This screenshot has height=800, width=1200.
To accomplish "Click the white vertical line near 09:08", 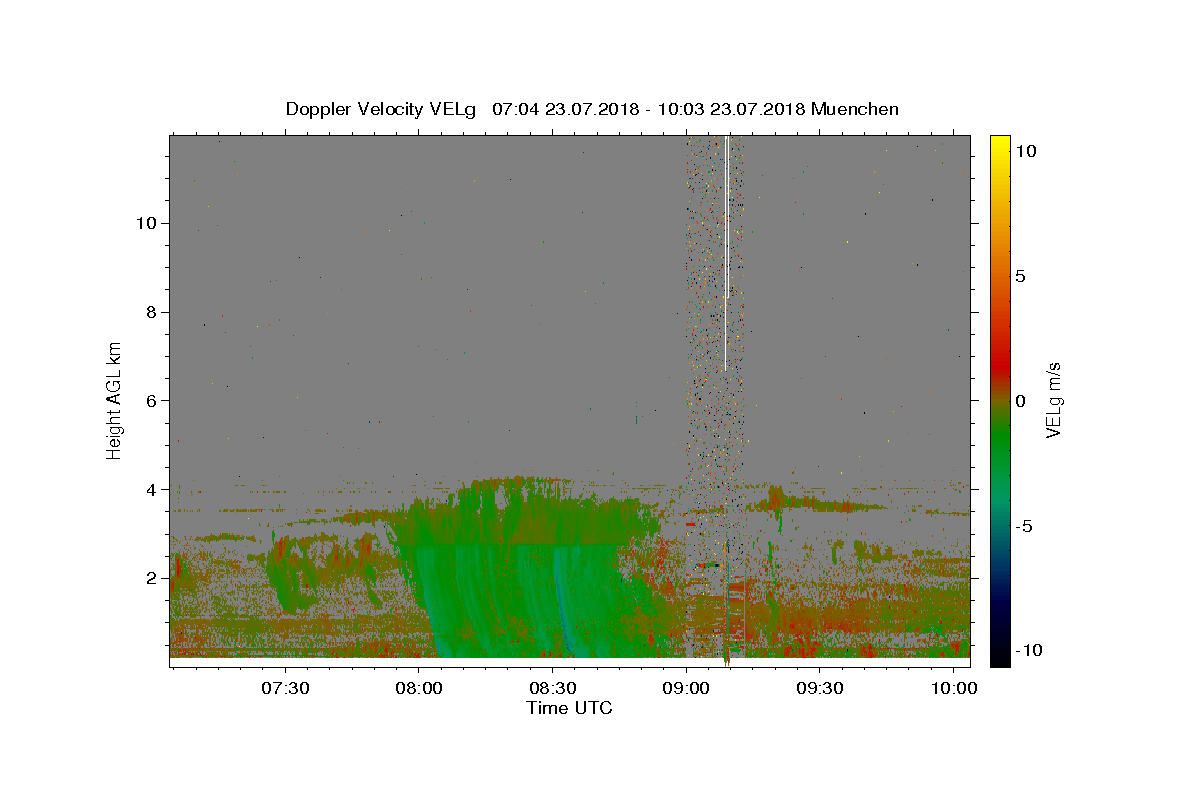I will point(726,255).
